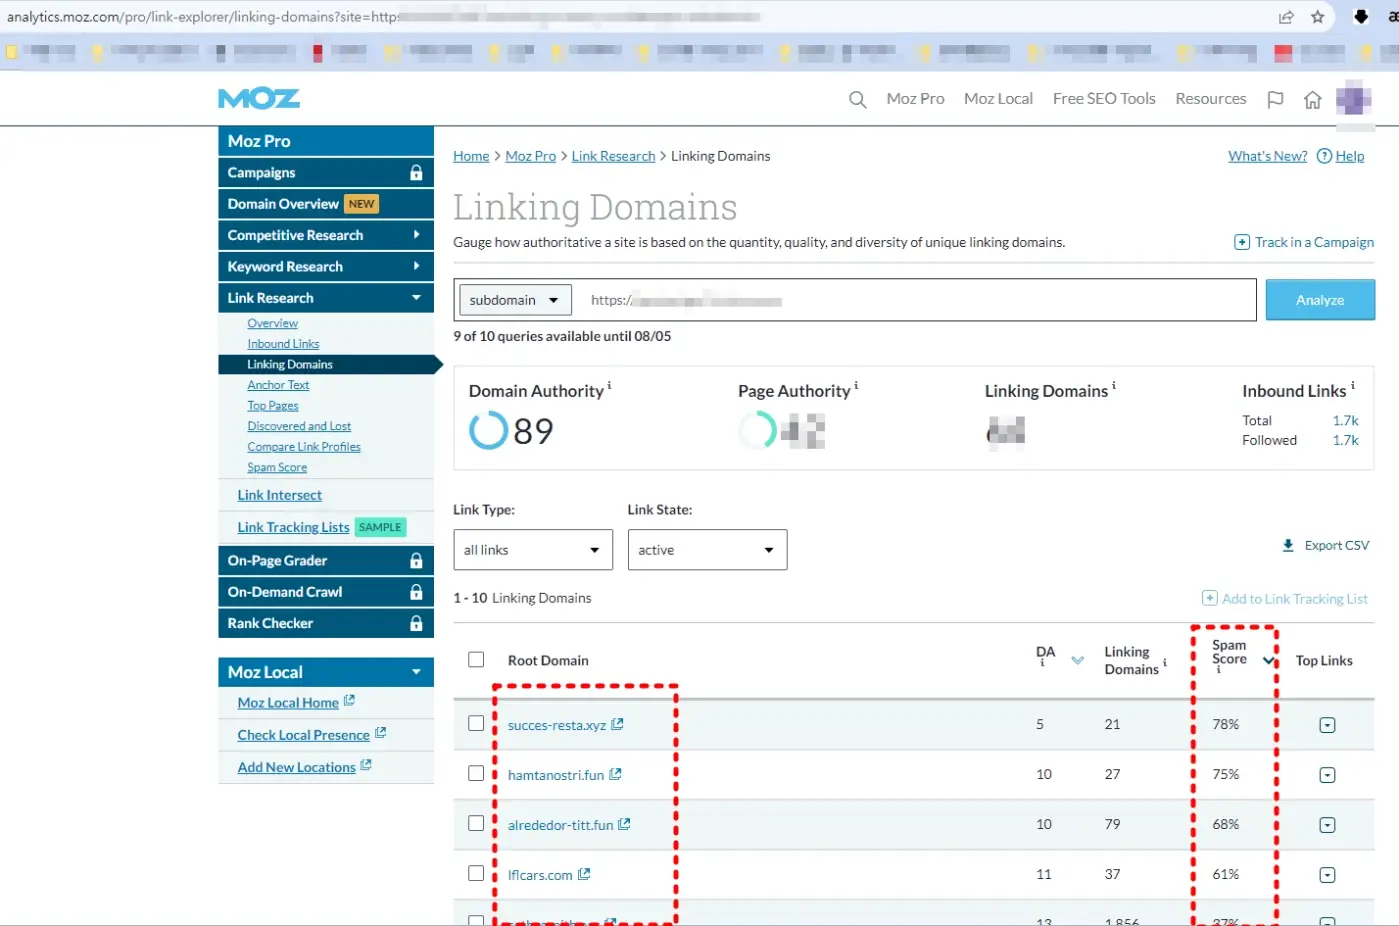Click the Analyze button
The height and width of the screenshot is (926, 1399).
click(x=1320, y=300)
